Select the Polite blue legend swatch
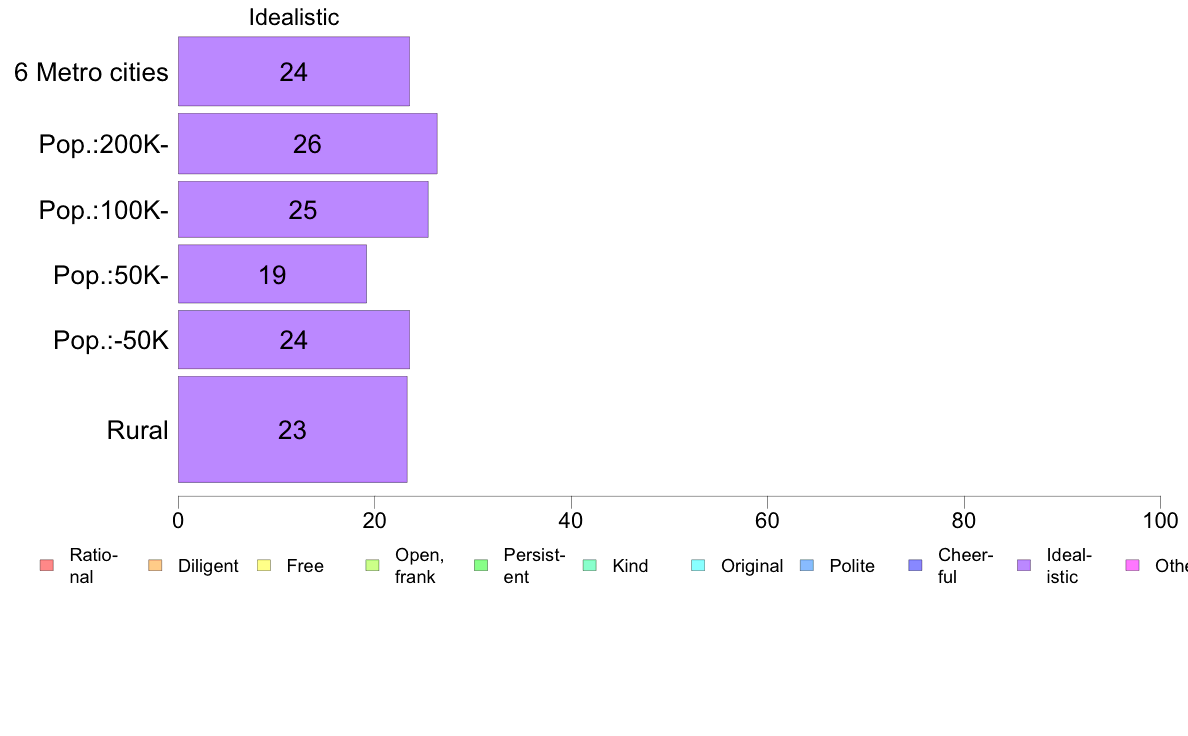The width and height of the screenshot is (1188, 736). tap(807, 565)
